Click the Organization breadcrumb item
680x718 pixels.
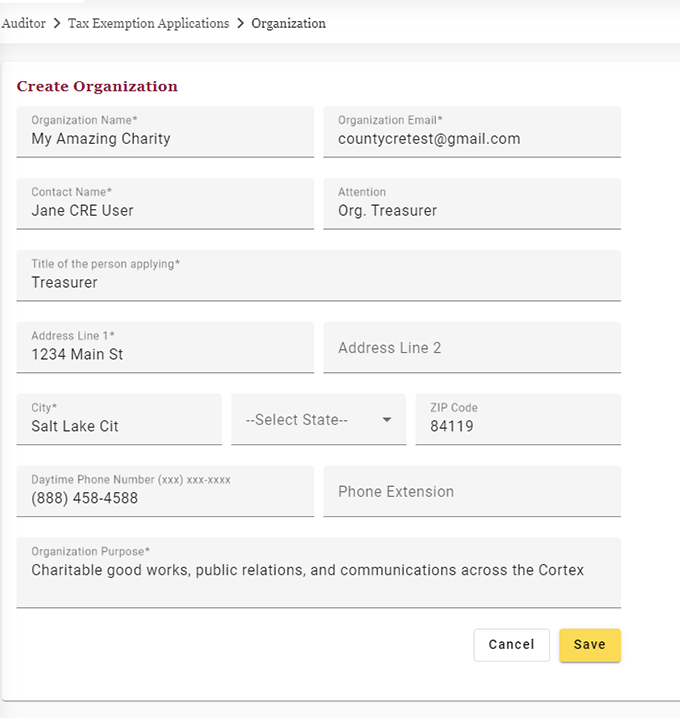288,23
